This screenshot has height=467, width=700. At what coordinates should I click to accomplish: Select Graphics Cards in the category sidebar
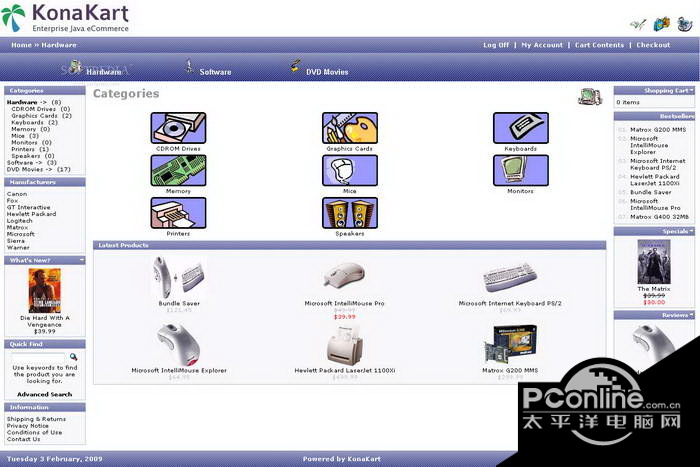pos(34,116)
